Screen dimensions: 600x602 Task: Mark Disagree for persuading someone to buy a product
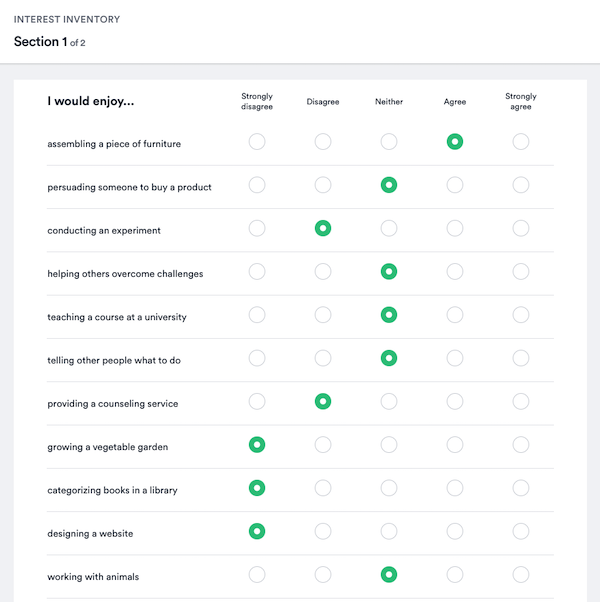click(x=323, y=185)
